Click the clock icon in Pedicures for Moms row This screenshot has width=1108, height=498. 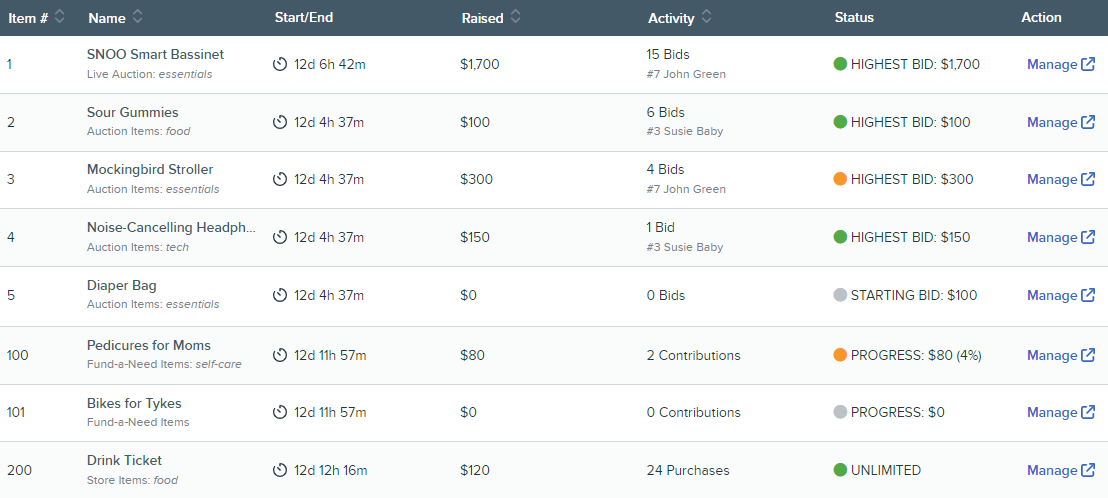tap(280, 355)
